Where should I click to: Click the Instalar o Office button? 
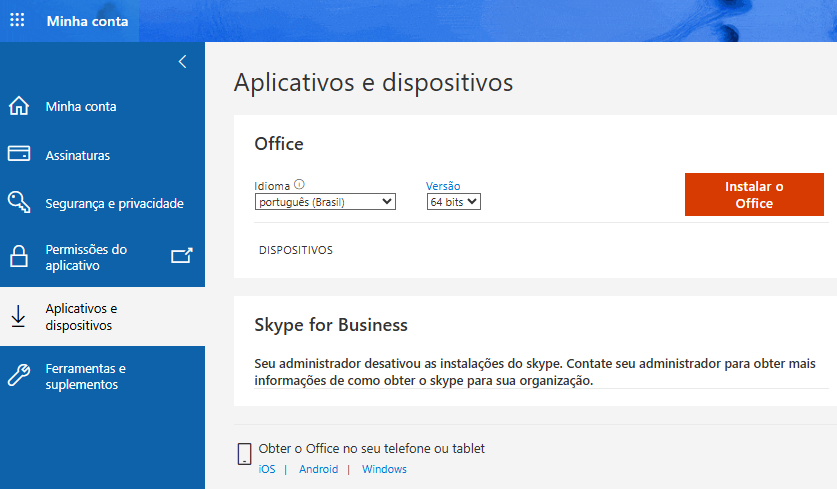click(754, 194)
